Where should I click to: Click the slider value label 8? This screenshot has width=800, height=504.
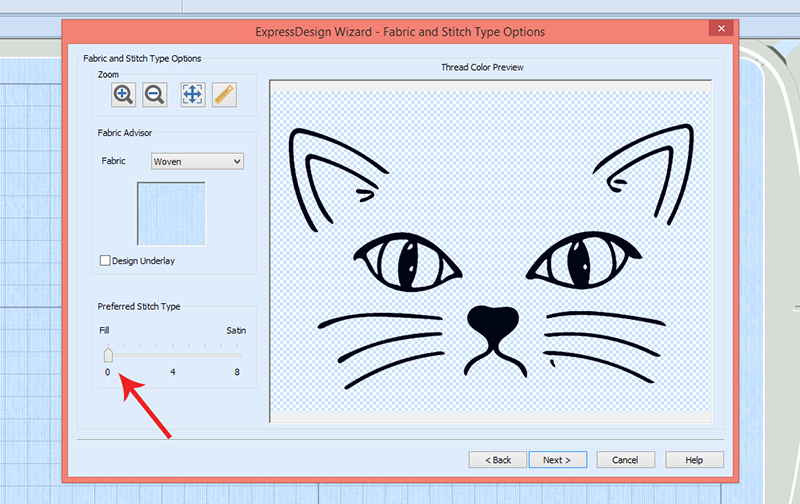[237, 372]
